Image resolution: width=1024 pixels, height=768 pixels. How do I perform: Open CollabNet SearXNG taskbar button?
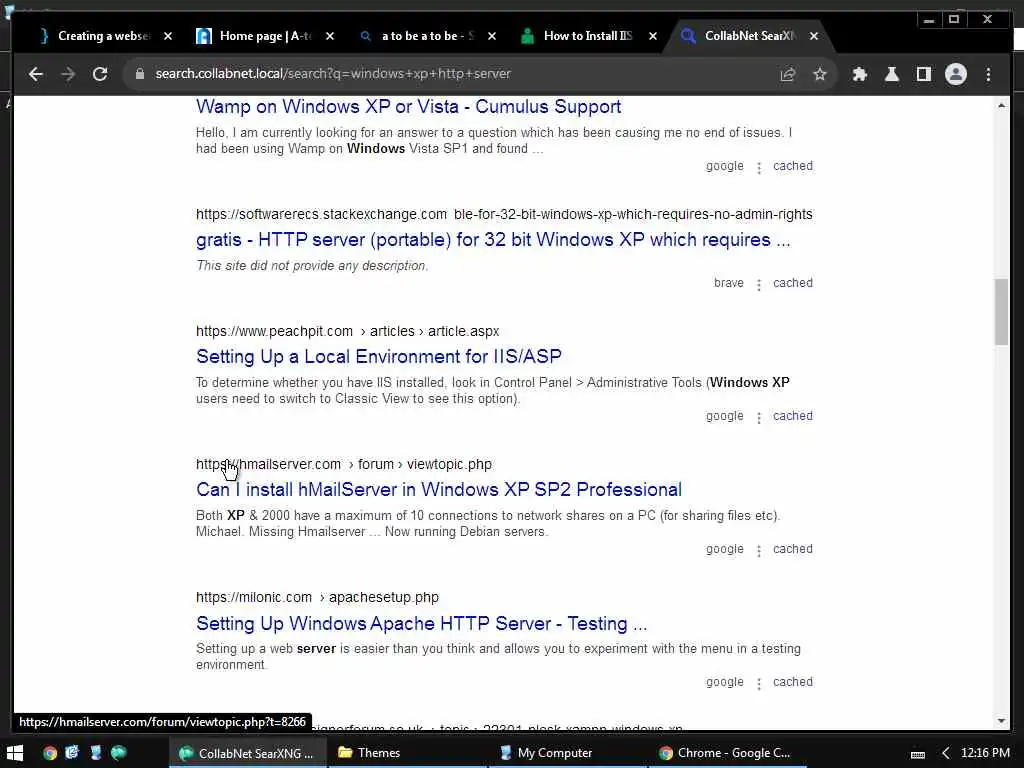248,753
